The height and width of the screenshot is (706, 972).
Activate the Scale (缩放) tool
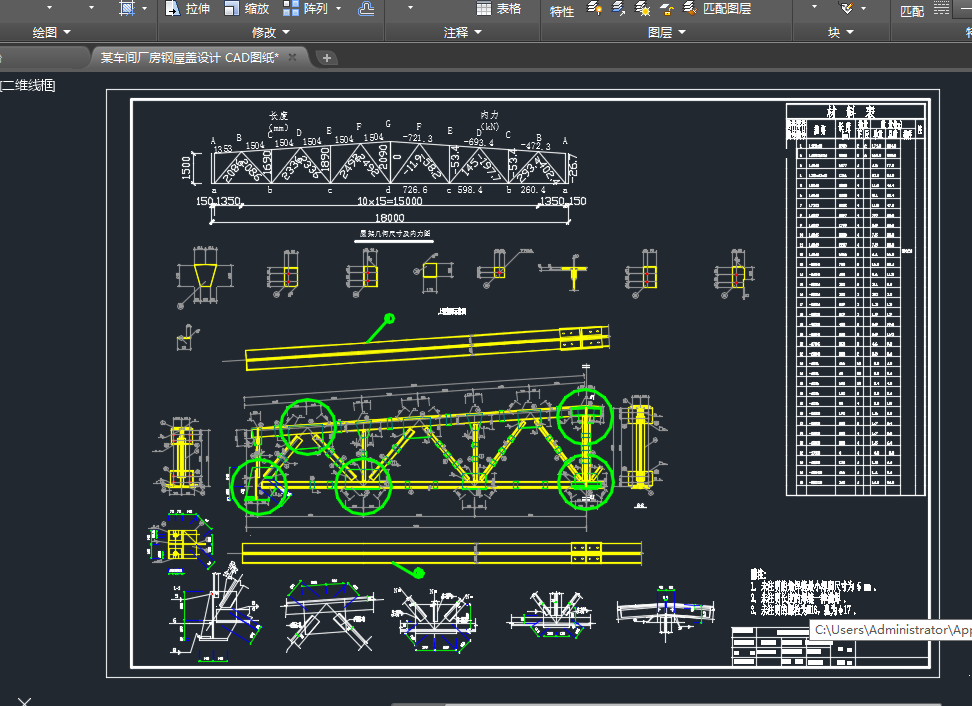pos(247,8)
